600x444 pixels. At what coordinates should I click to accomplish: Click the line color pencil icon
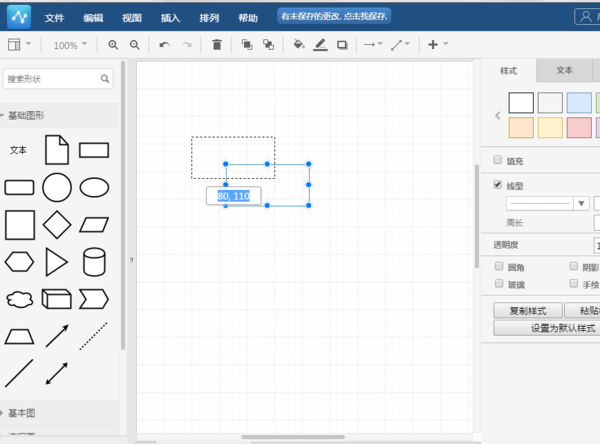click(x=320, y=45)
